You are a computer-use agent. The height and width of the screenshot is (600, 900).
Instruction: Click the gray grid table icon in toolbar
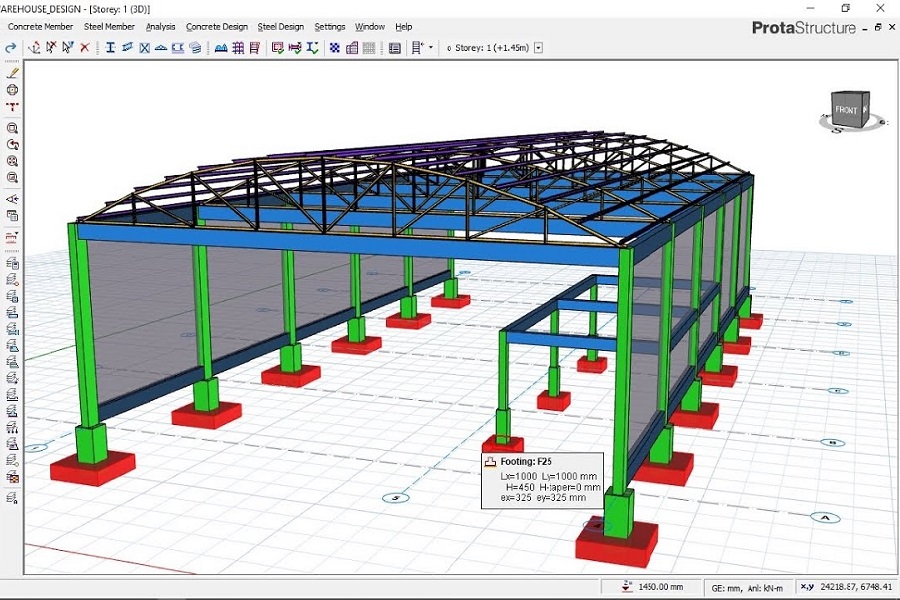(369, 48)
